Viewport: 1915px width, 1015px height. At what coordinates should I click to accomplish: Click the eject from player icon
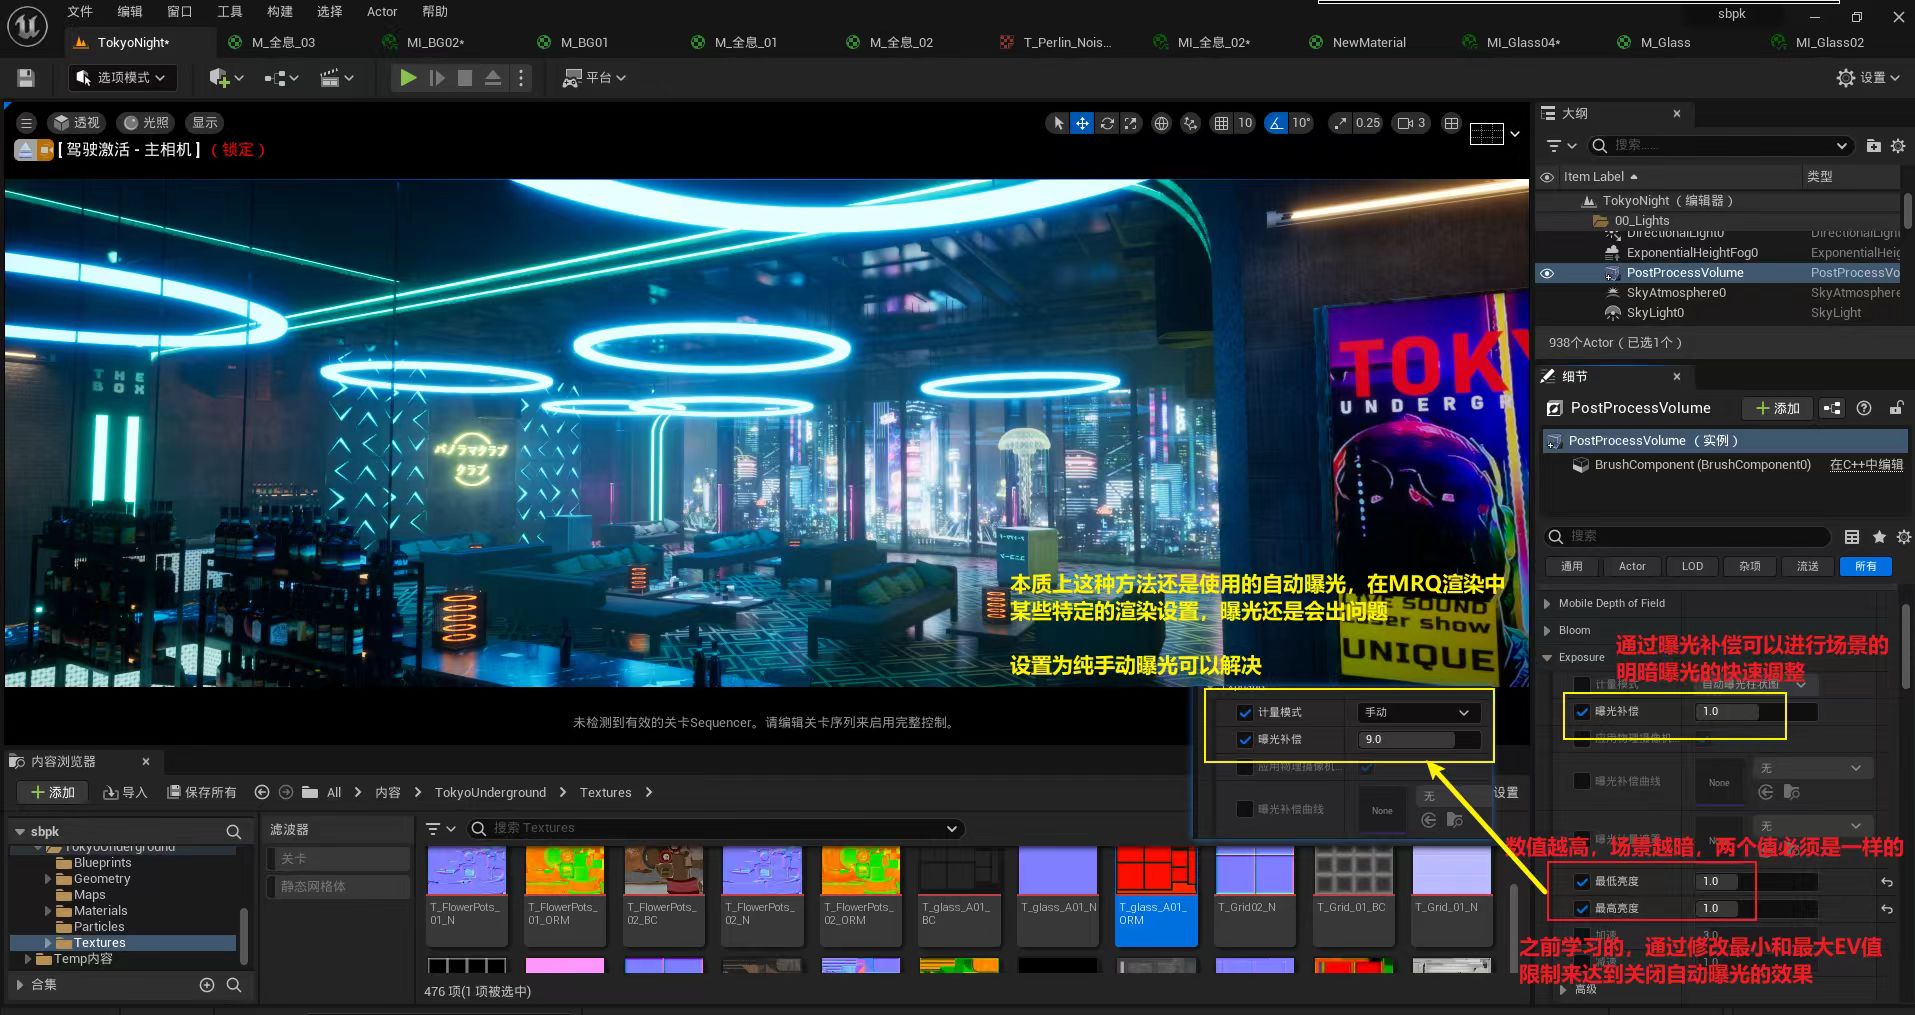click(493, 78)
